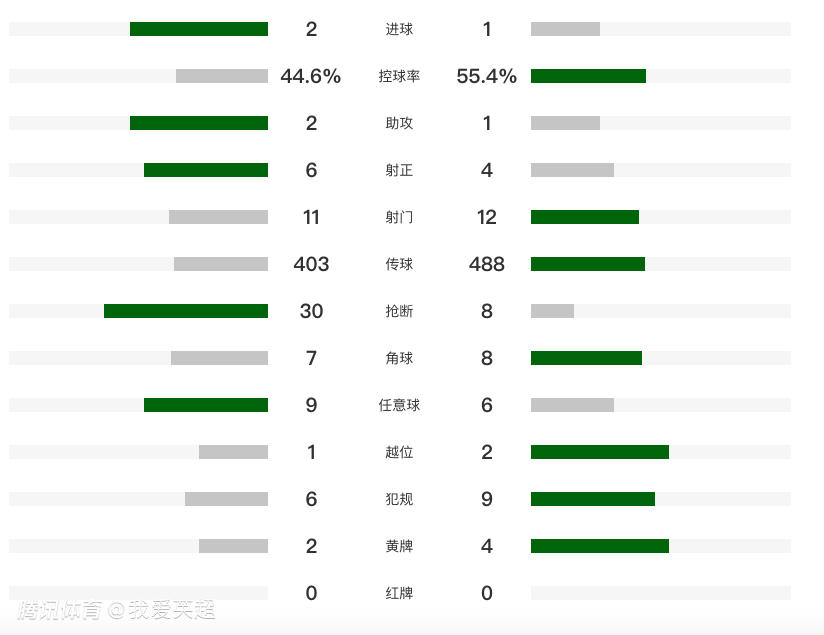Select the 射正 stat label
824x635 pixels.
point(399,170)
